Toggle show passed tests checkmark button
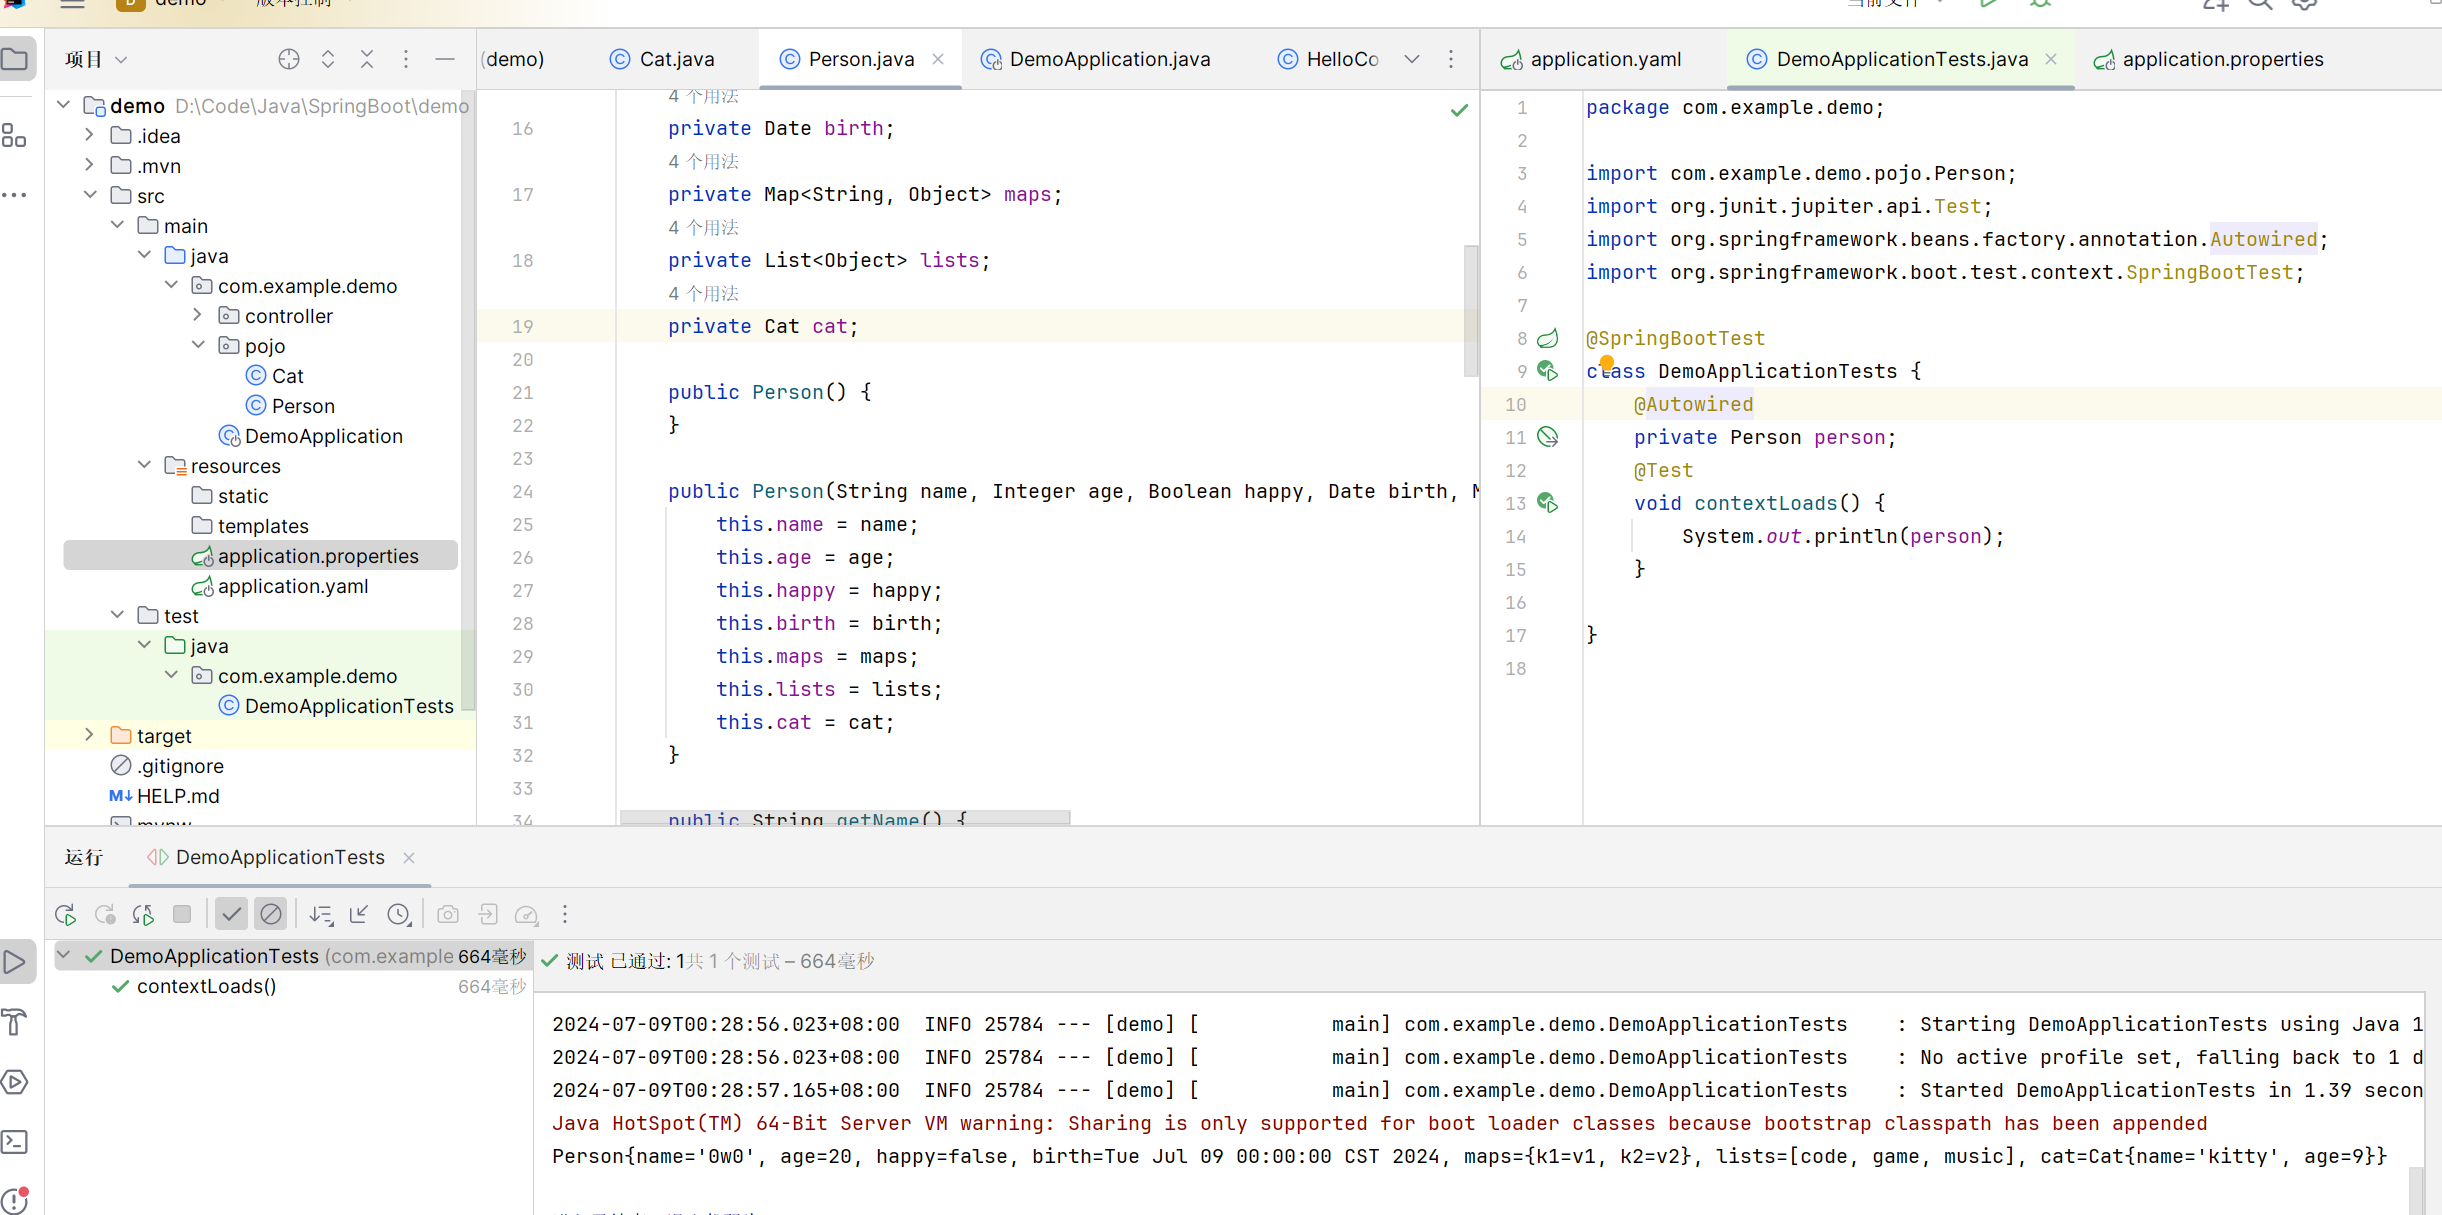The image size is (2442, 1215). (232, 914)
